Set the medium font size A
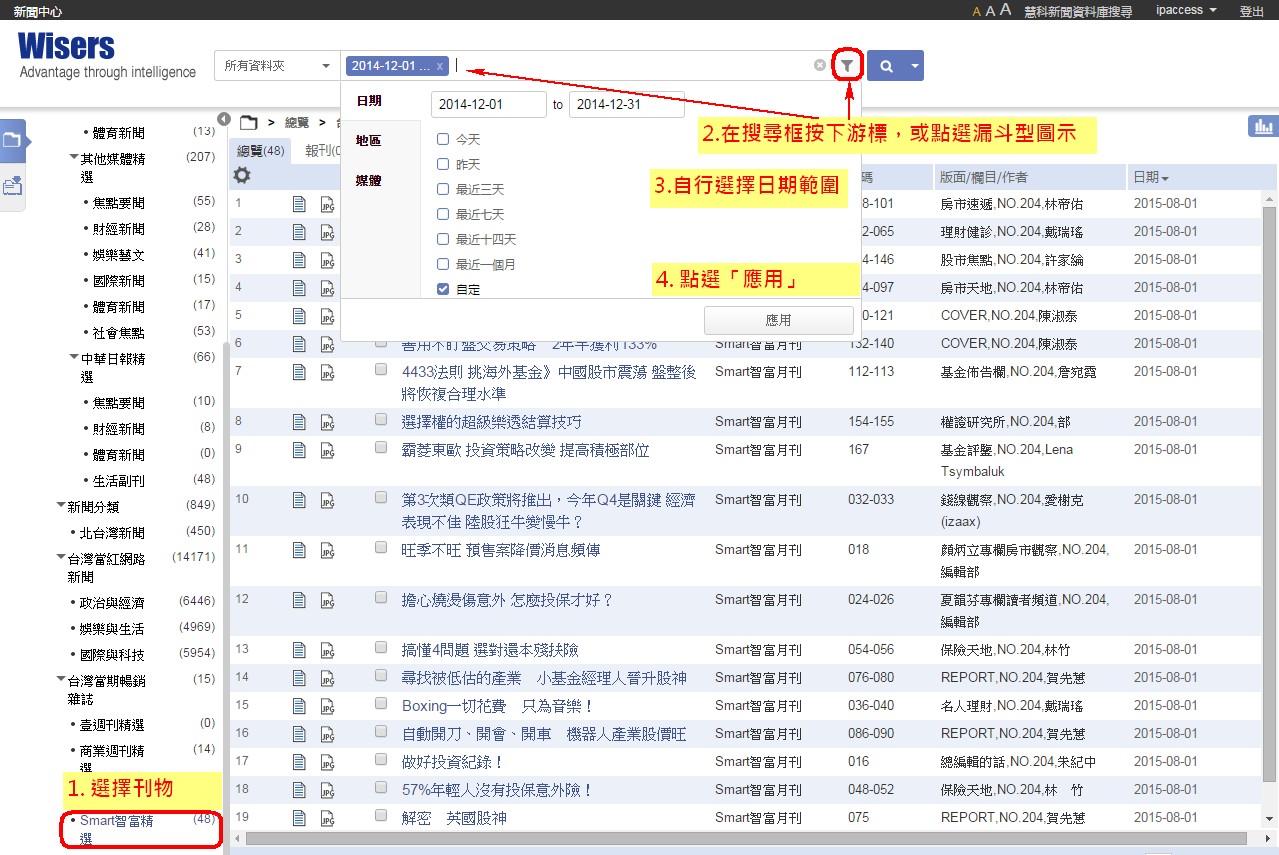This screenshot has height=855, width=1279. [990, 11]
